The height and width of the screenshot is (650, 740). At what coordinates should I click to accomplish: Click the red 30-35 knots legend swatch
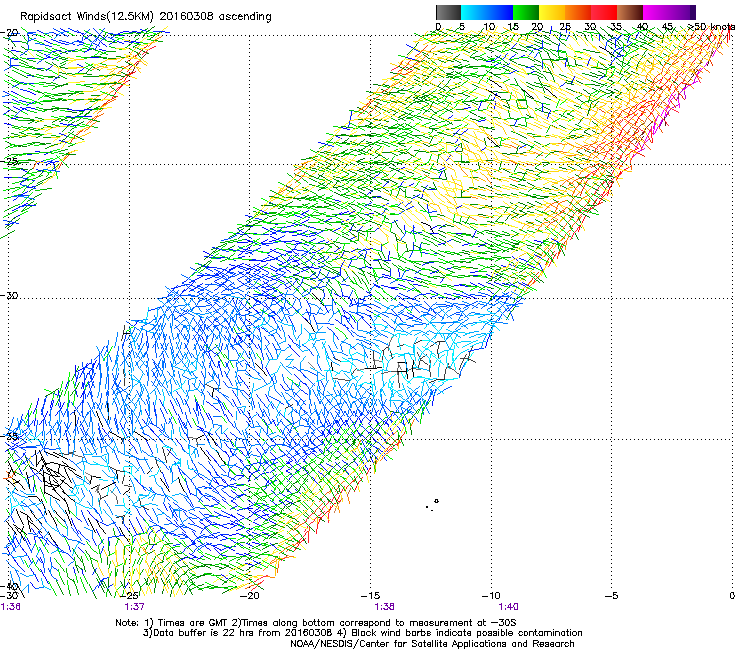pyautogui.click(x=604, y=12)
